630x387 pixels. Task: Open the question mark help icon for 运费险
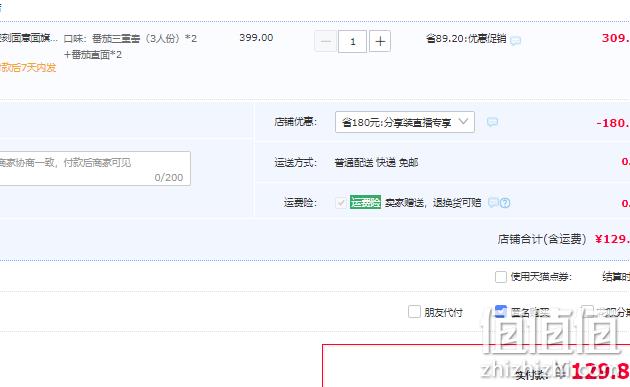pyautogui.click(x=505, y=203)
